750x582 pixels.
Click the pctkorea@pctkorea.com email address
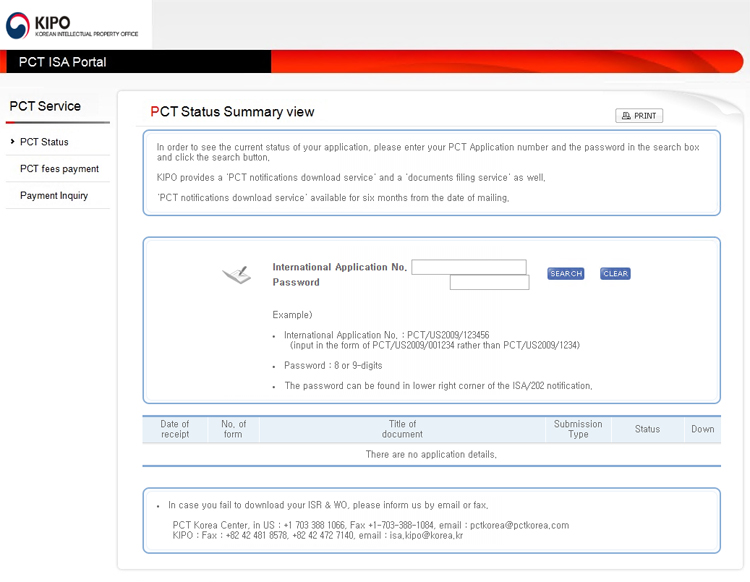(x=519, y=525)
